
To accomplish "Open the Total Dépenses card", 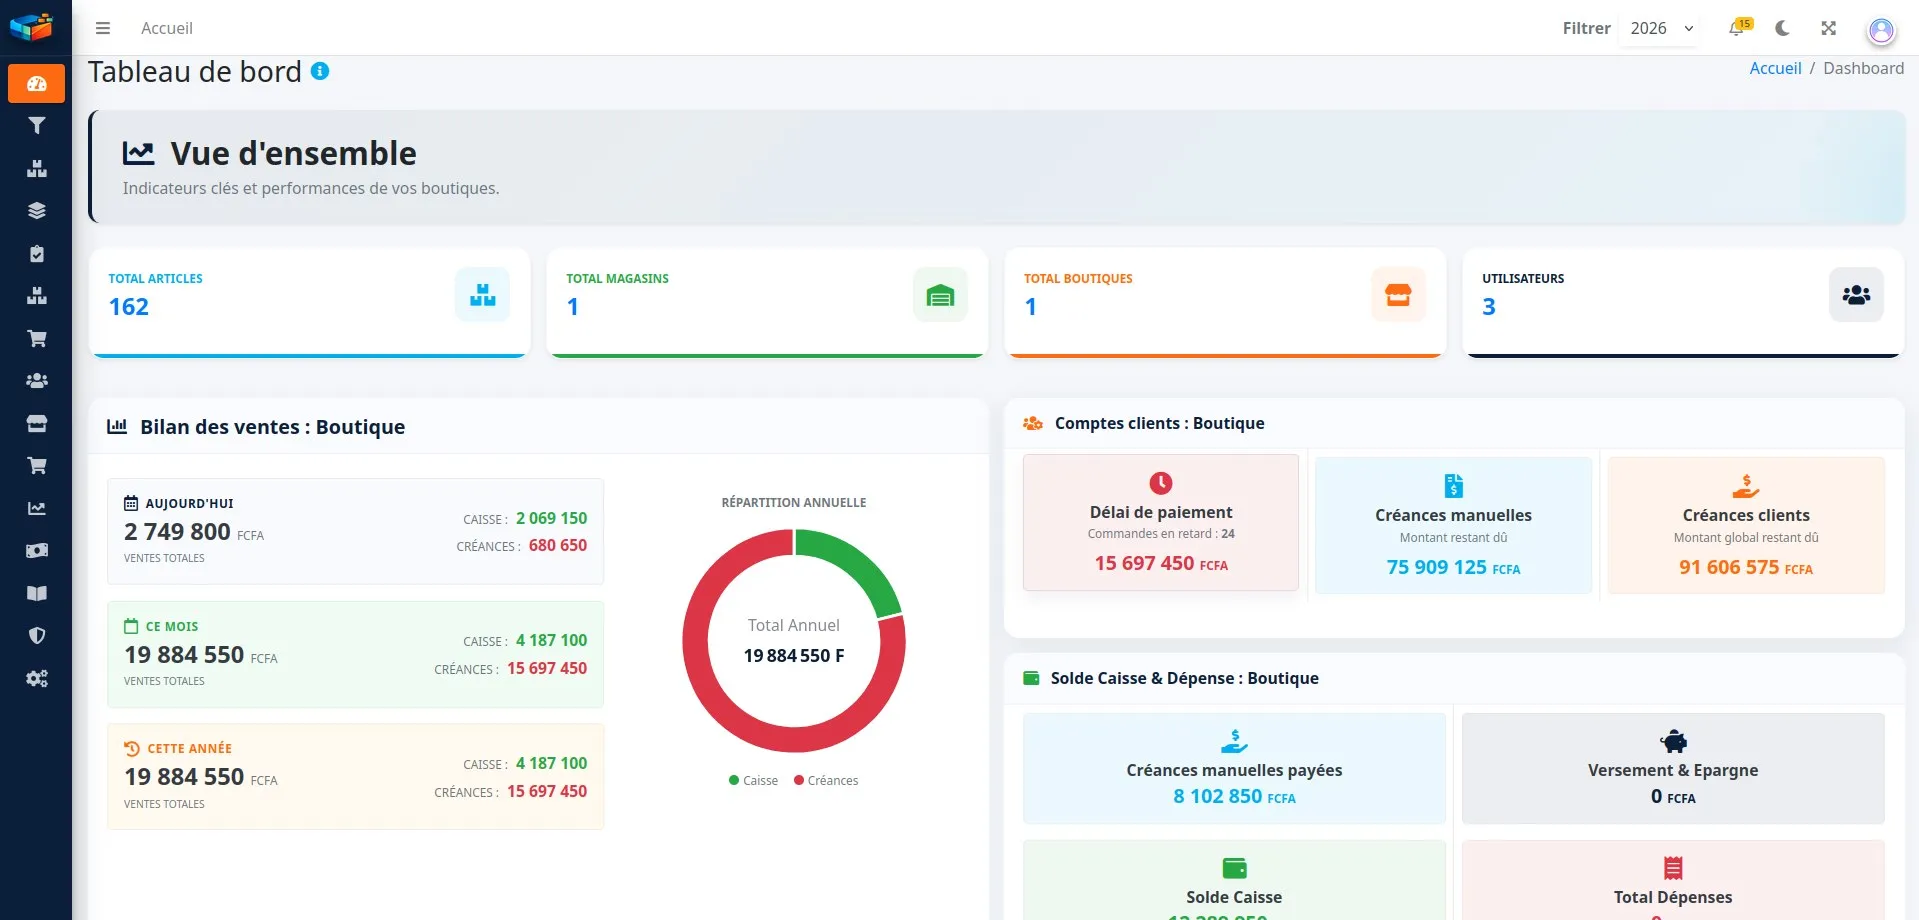I will pos(1673,880).
